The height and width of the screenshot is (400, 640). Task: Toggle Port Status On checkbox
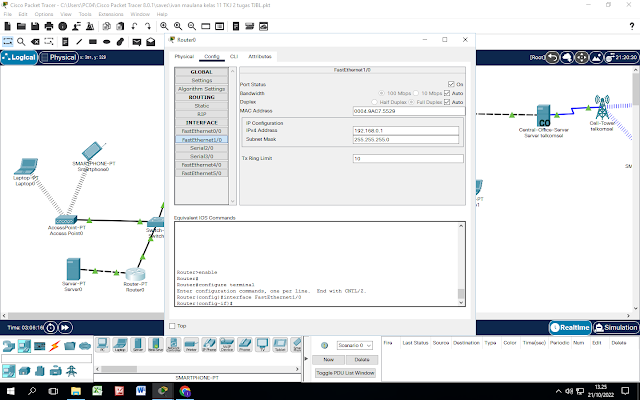pos(451,84)
